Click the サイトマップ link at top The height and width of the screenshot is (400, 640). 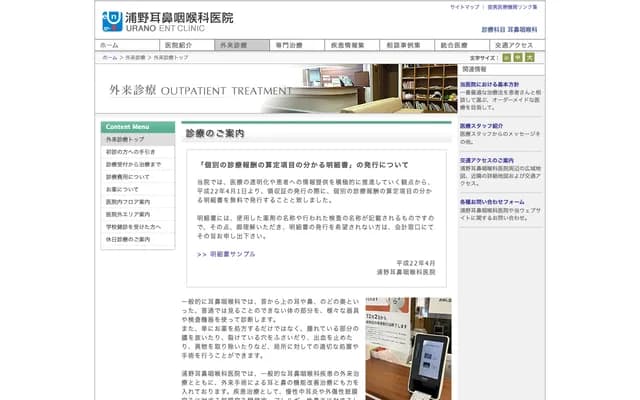tap(463, 7)
